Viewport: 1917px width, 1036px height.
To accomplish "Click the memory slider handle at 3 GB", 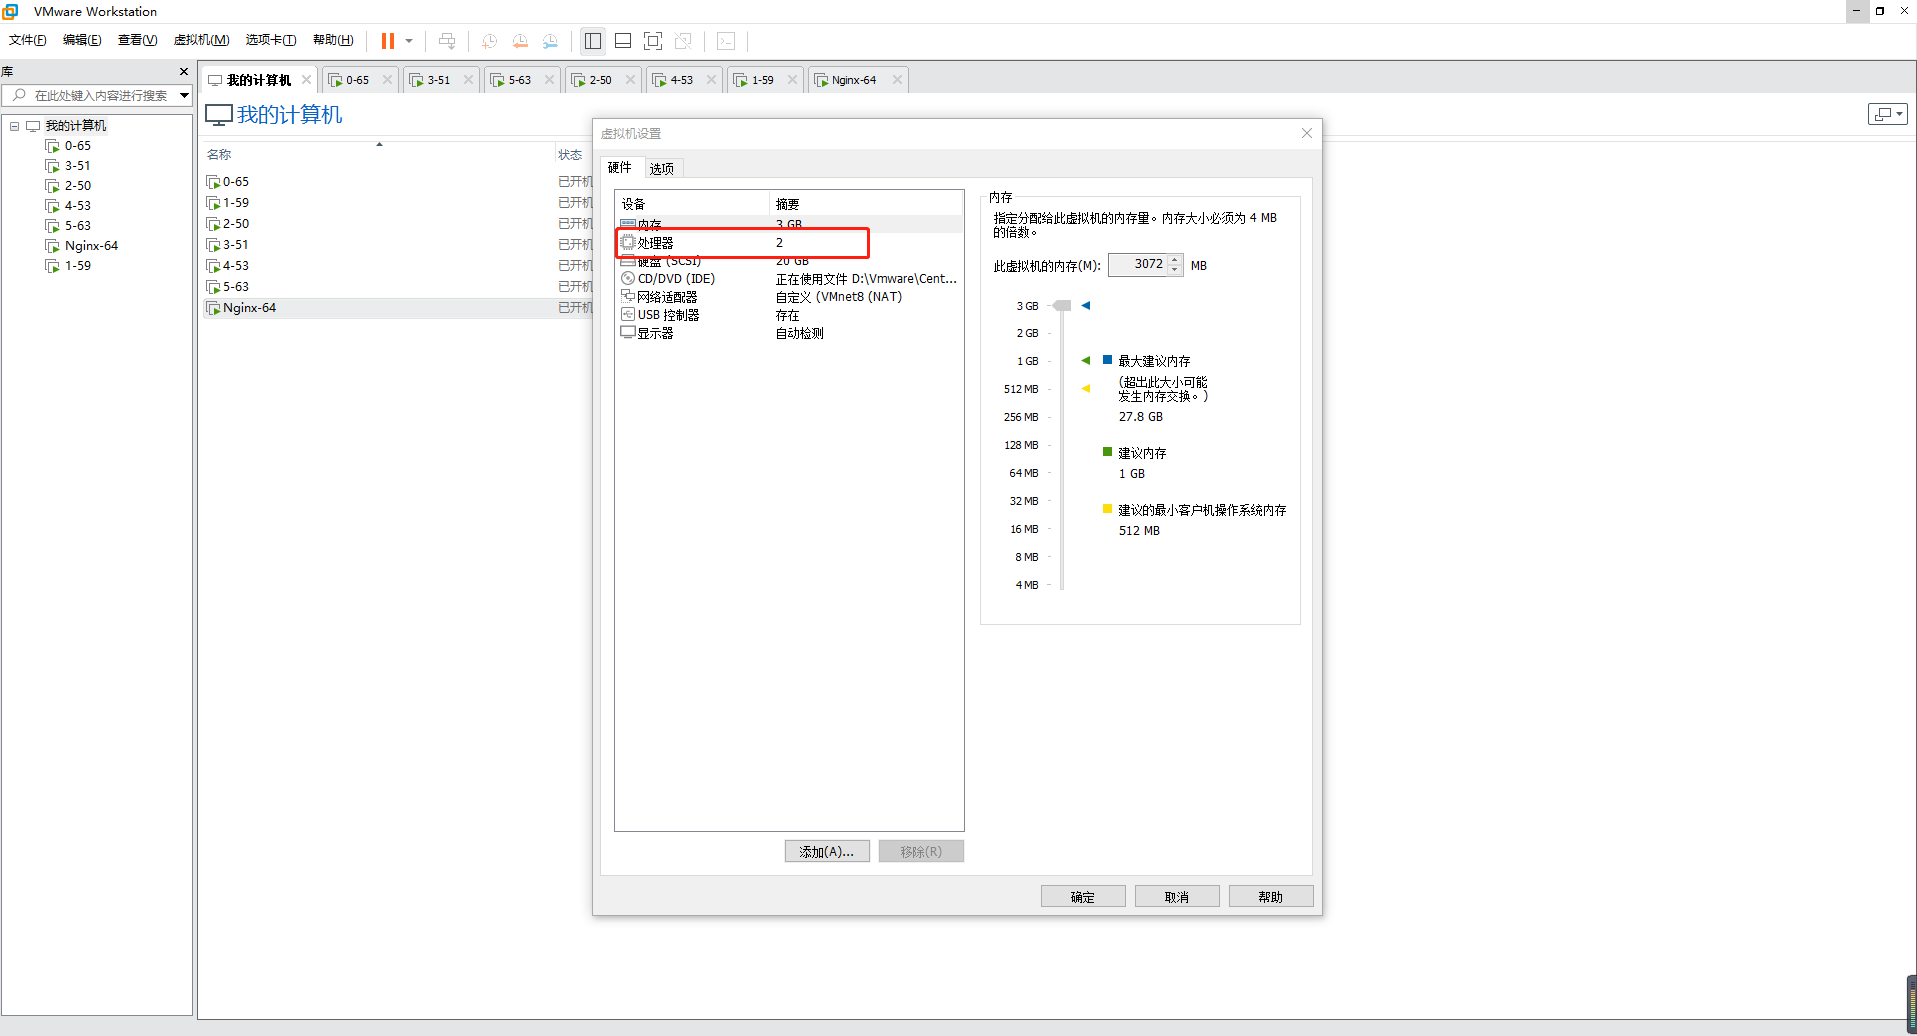I will (1062, 306).
